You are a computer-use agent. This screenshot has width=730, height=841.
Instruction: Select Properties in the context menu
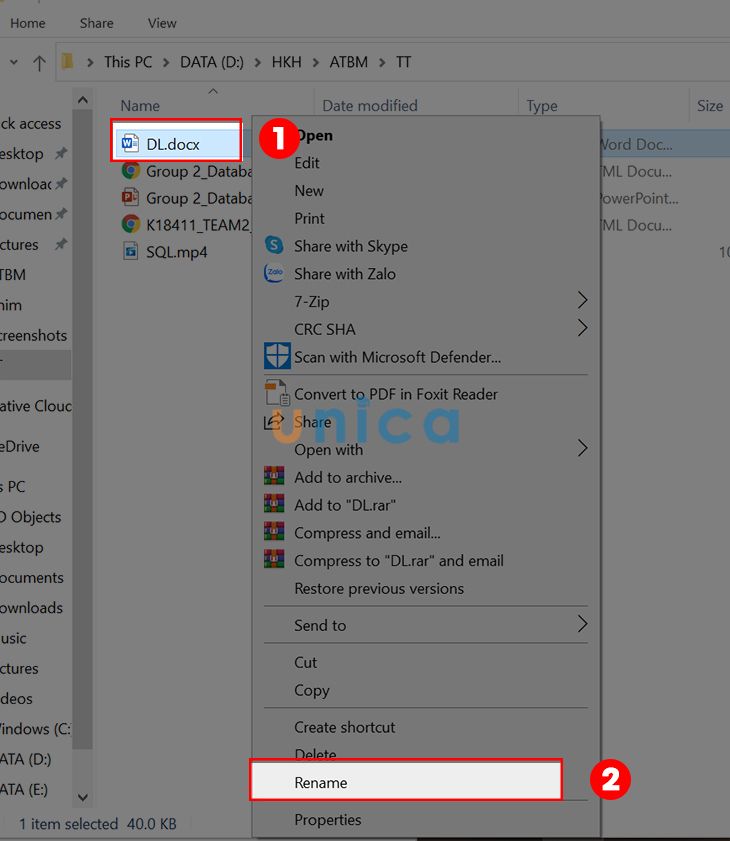(x=426, y=820)
